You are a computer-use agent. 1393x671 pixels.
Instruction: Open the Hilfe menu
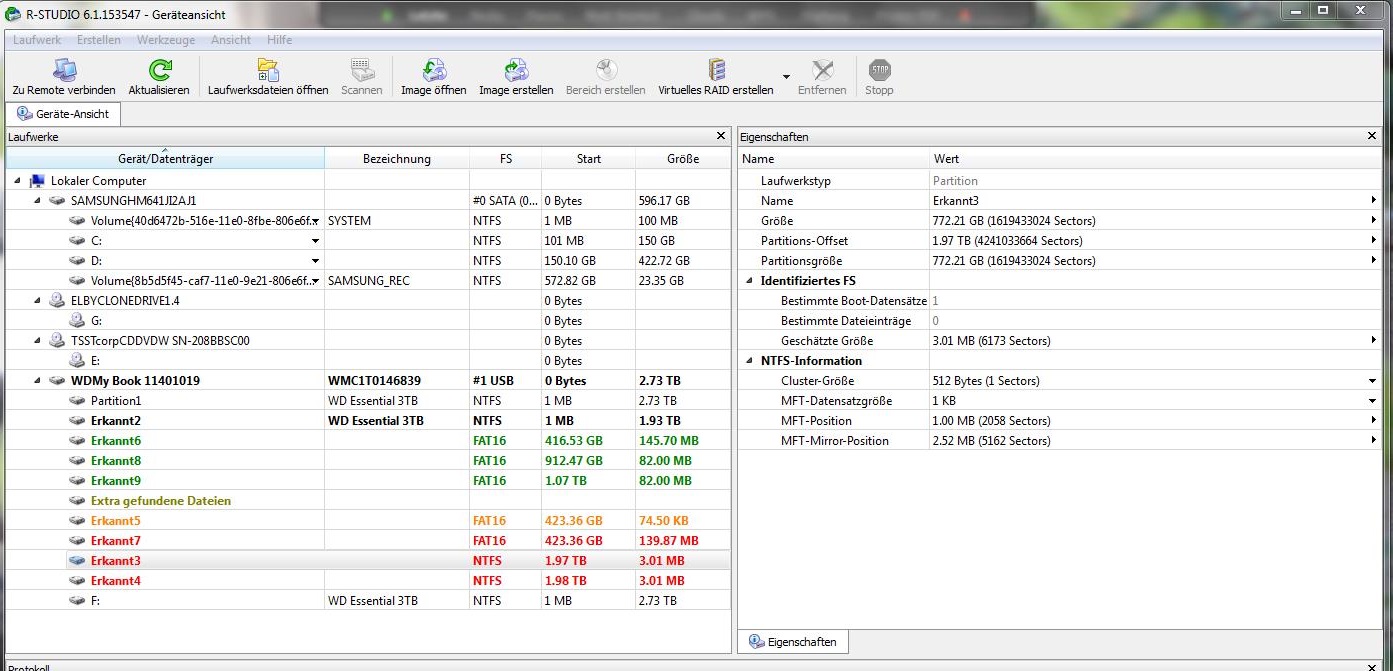pyautogui.click(x=280, y=40)
